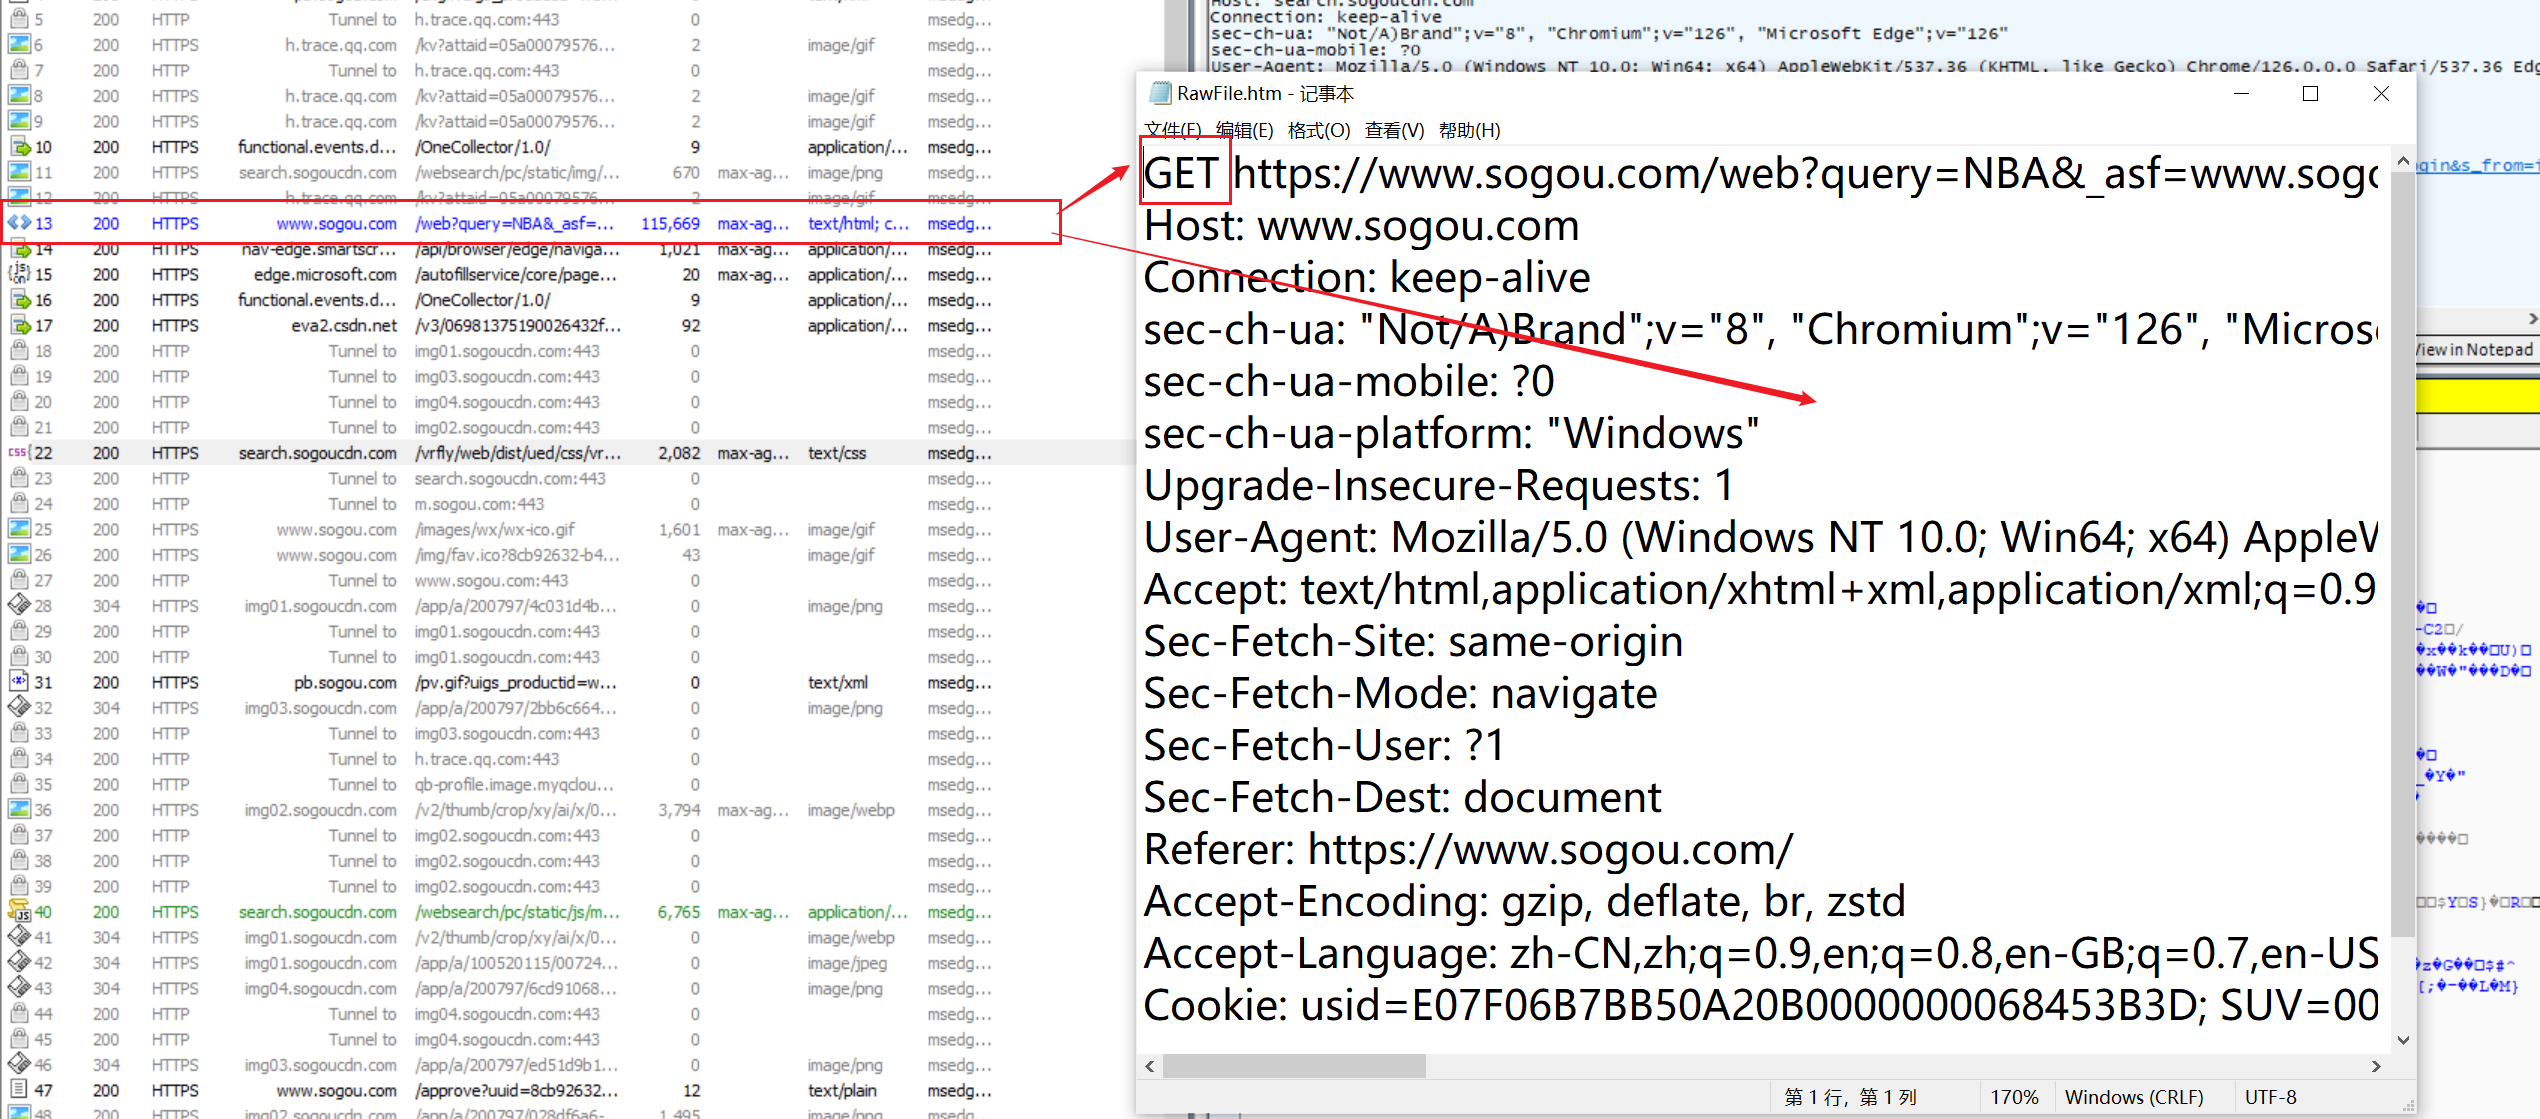Click the arrow icon of session 10
The height and width of the screenshot is (1119, 2540).
point(19,147)
